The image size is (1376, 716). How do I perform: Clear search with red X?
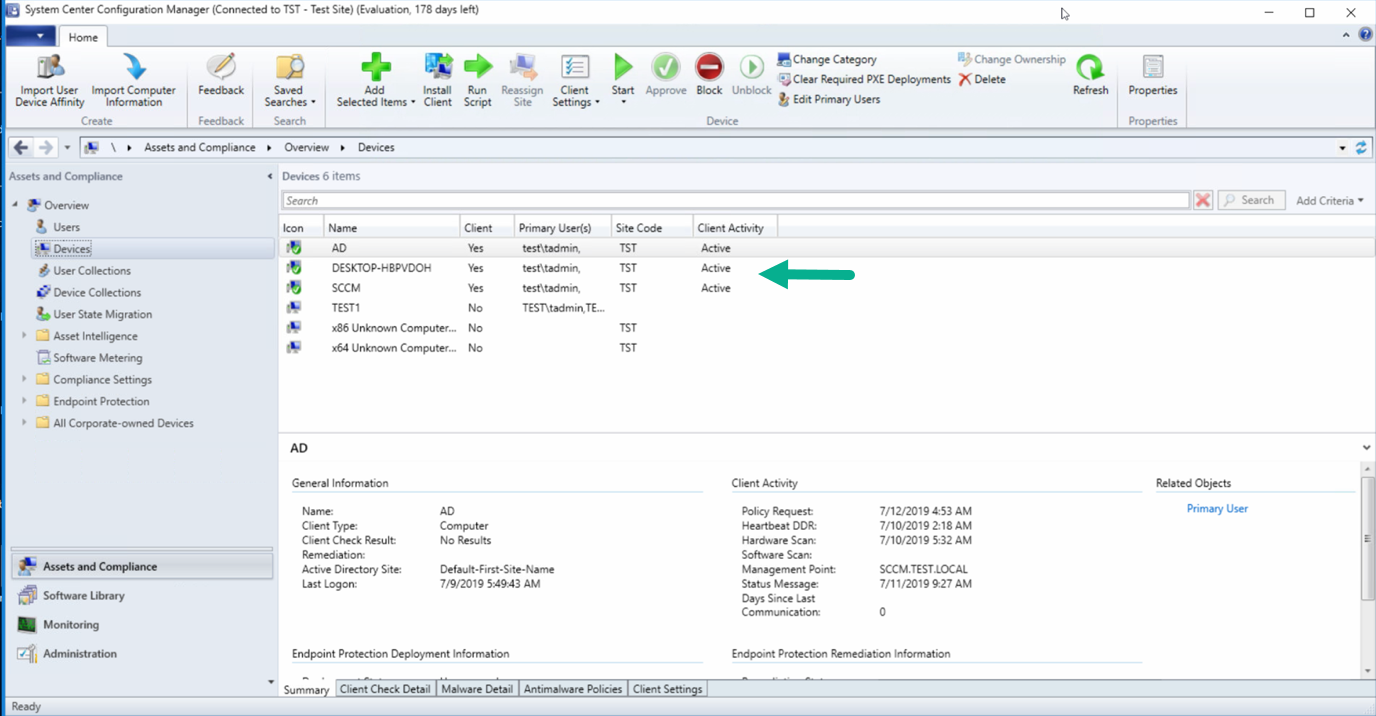(1203, 201)
